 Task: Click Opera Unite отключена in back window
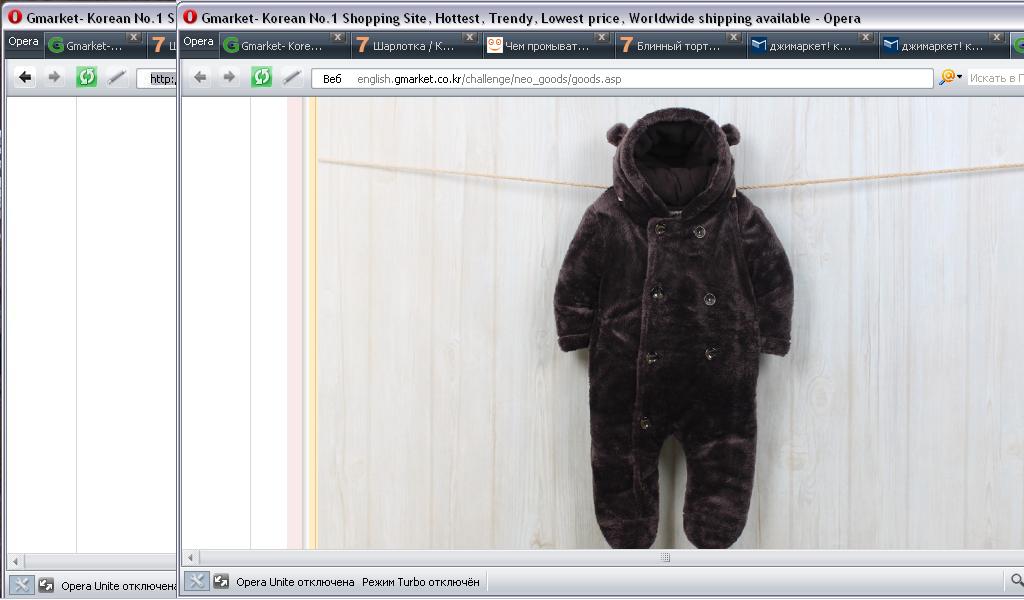coord(118,586)
